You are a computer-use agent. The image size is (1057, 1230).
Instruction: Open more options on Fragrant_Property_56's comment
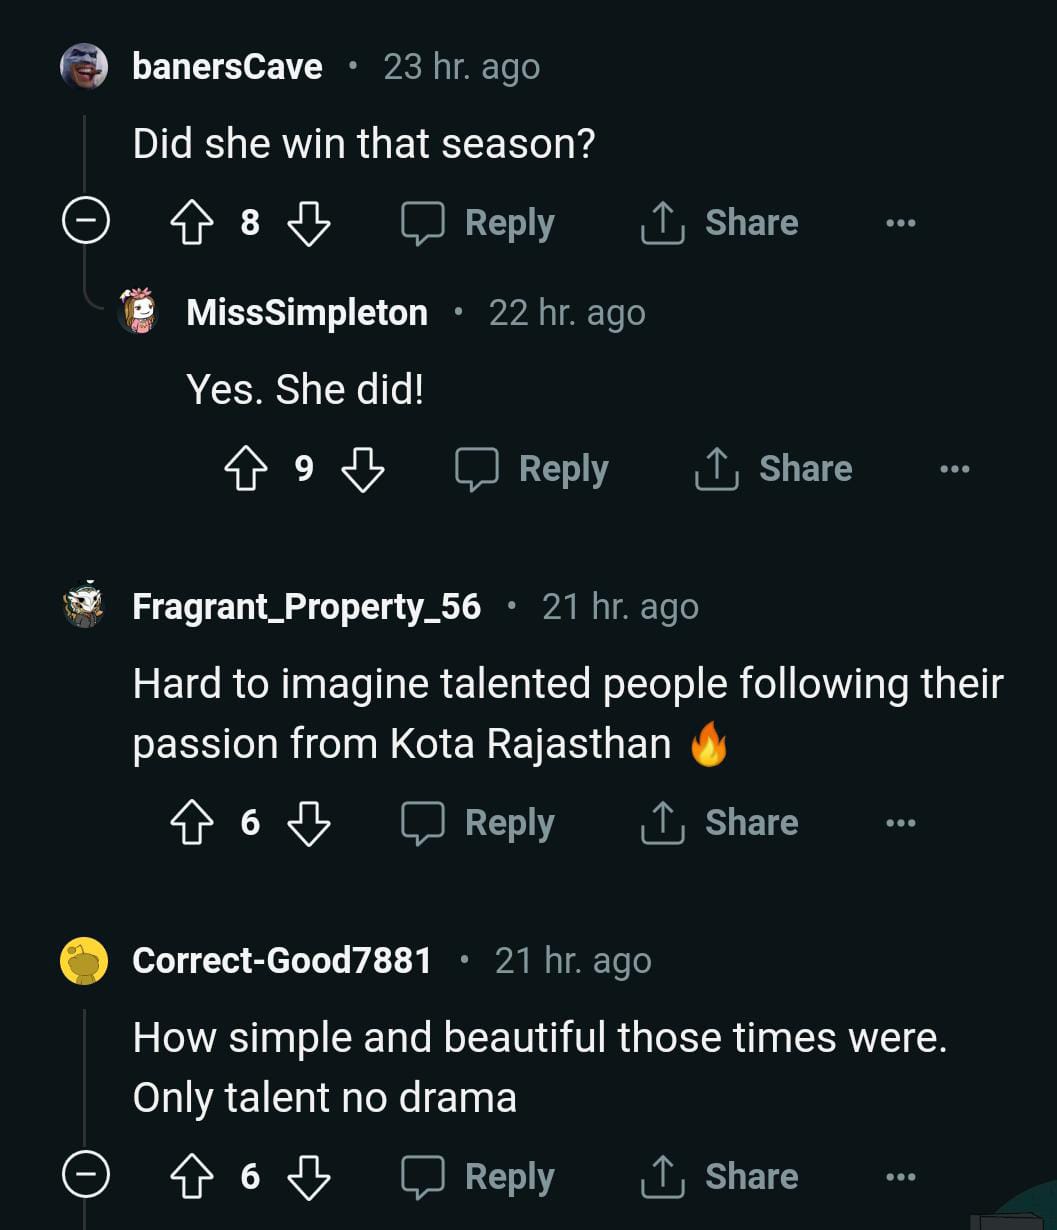pos(900,823)
